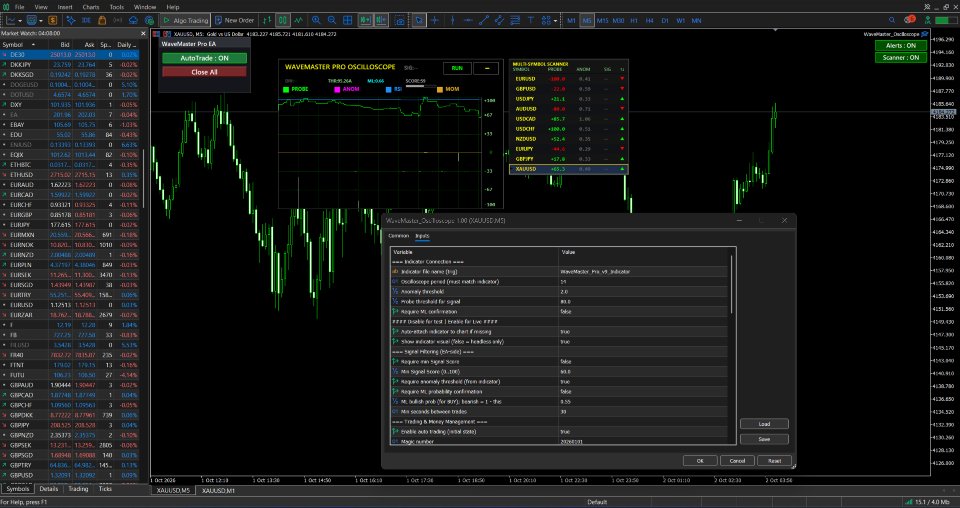Toggle auto scroll chart icon
Viewport: 960px width, 508px height.
pyautogui.click(x=366, y=20)
